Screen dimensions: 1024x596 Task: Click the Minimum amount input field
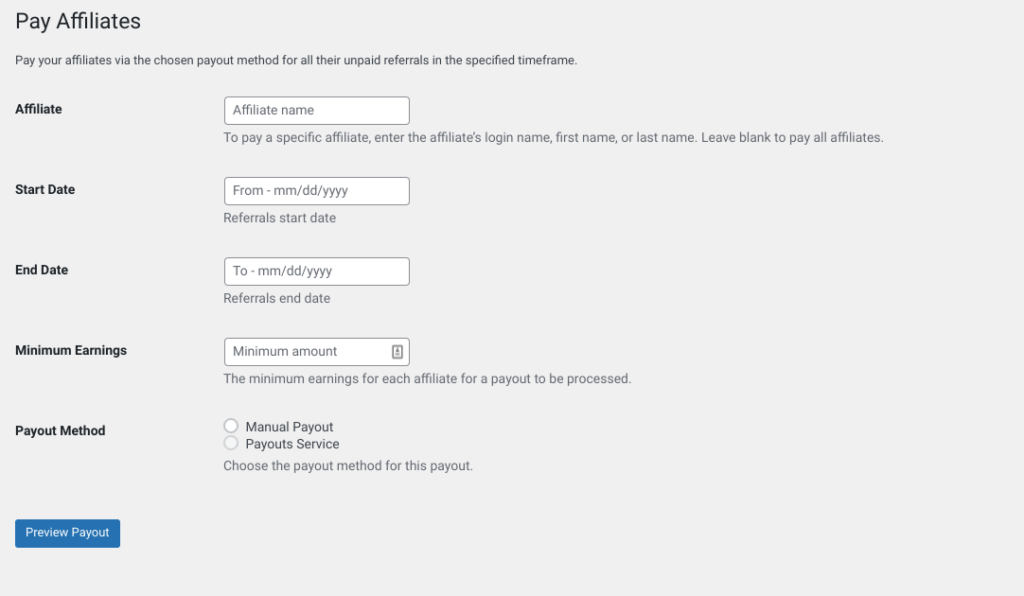[x=305, y=352]
